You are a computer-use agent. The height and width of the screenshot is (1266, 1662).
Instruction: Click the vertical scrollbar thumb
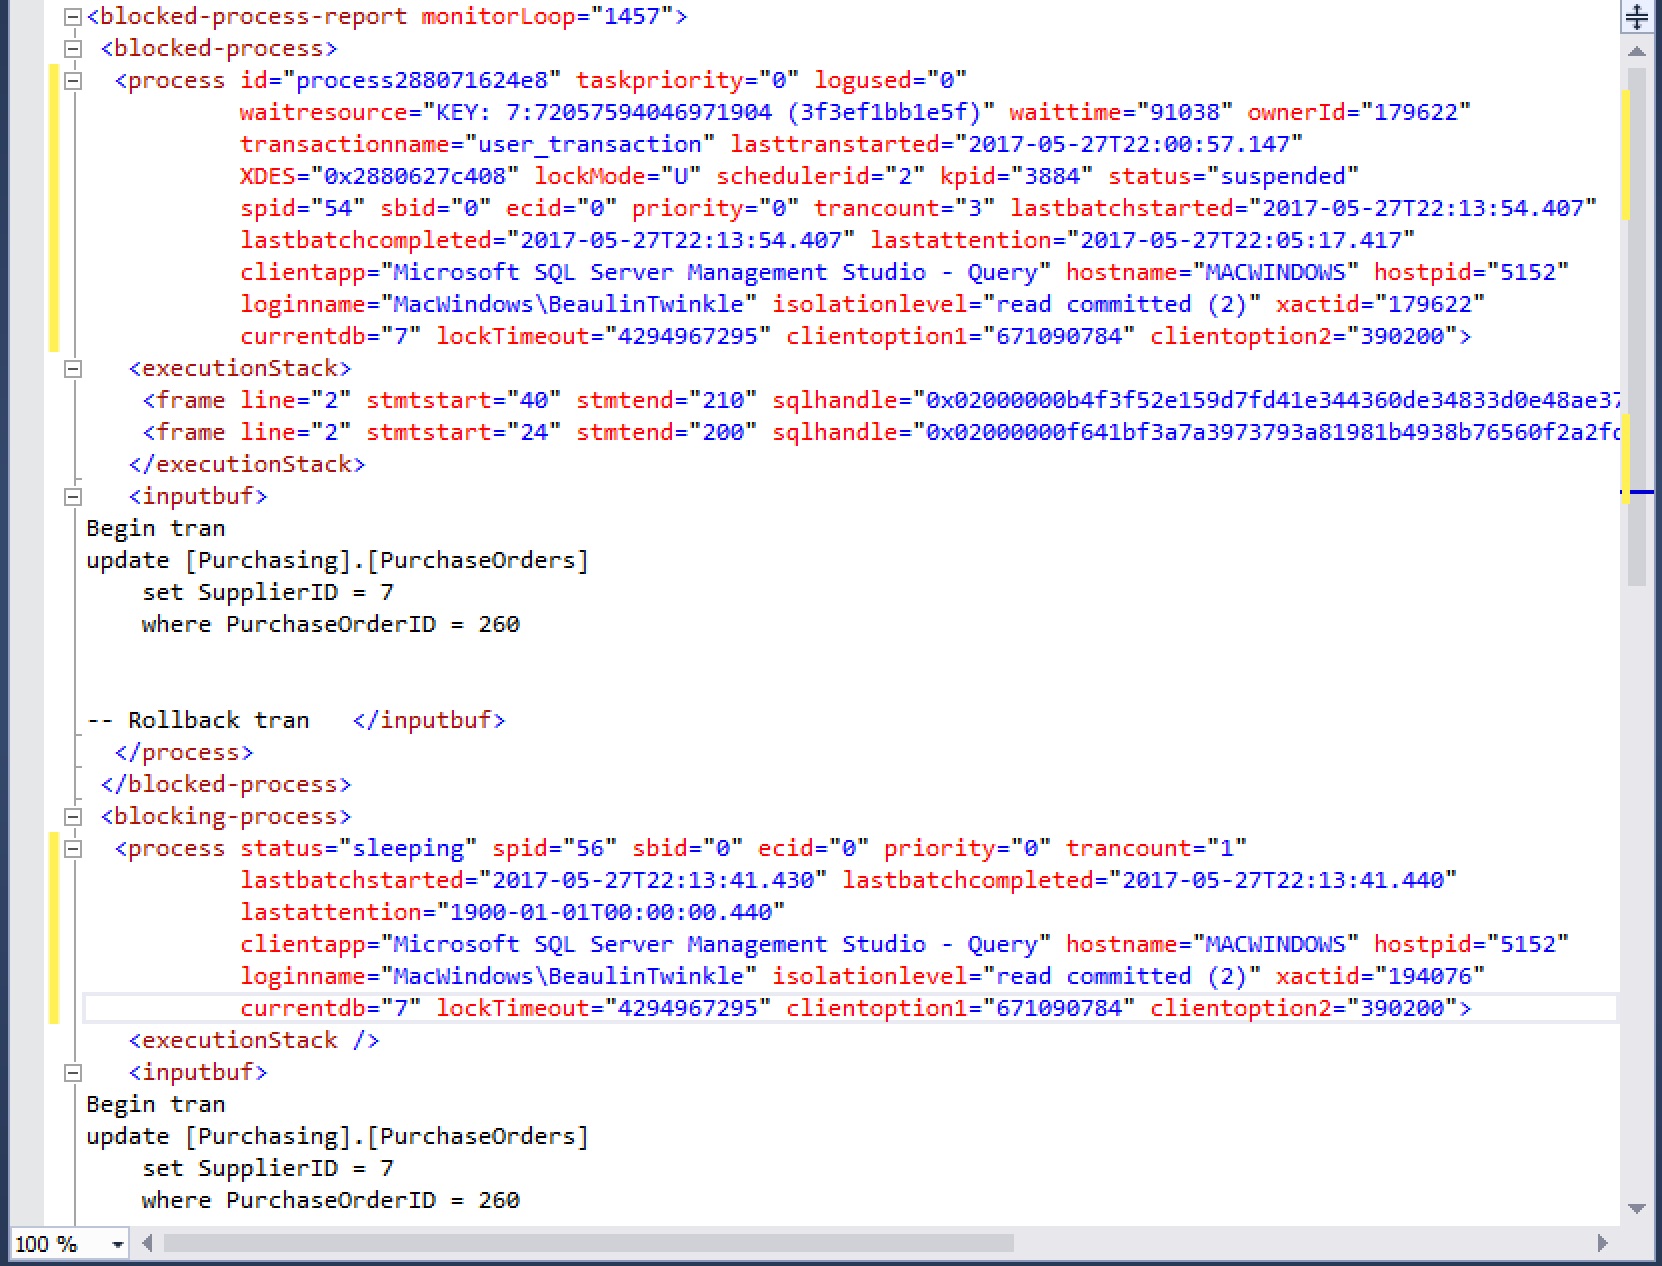pos(1636,326)
